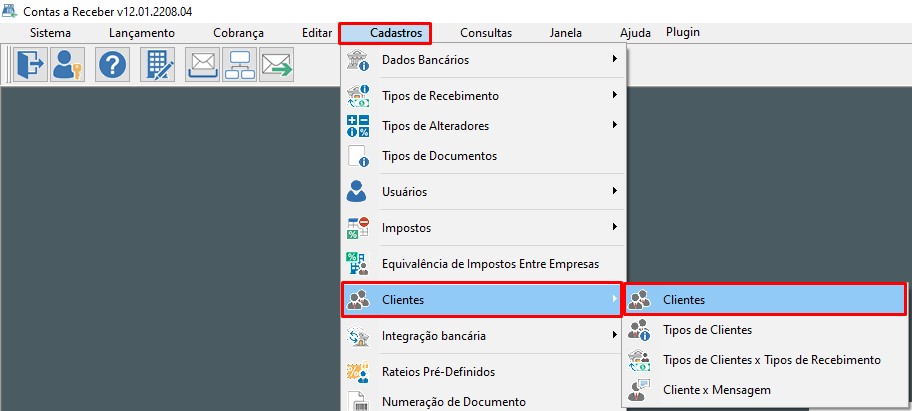This screenshot has height=411, width=912.
Task: Click the Contas a Receber title bar icon
Action: [x=10, y=11]
